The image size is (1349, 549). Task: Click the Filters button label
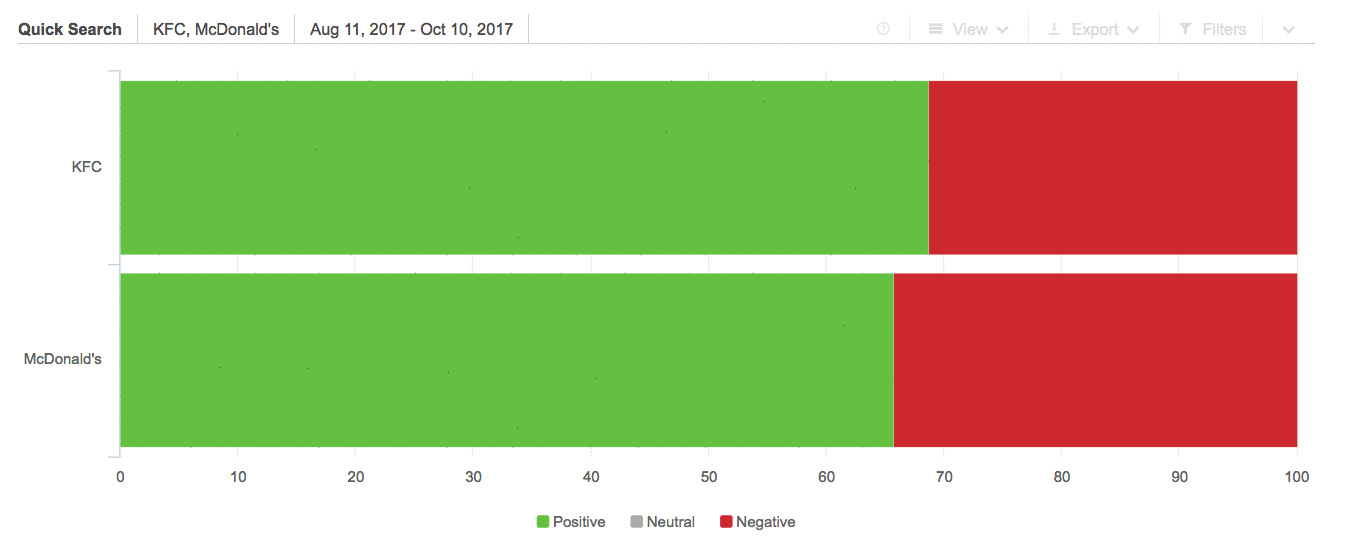point(1224,29)
